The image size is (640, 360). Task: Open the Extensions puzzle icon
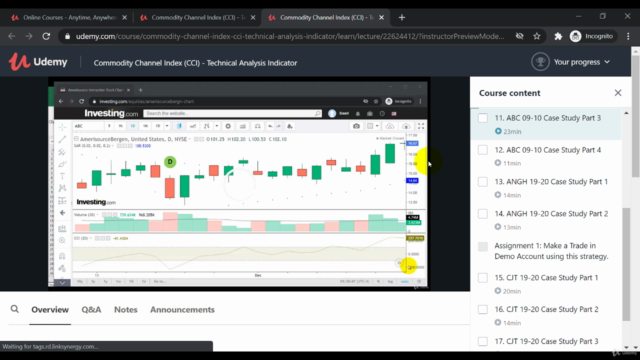(x=558, y=36)
